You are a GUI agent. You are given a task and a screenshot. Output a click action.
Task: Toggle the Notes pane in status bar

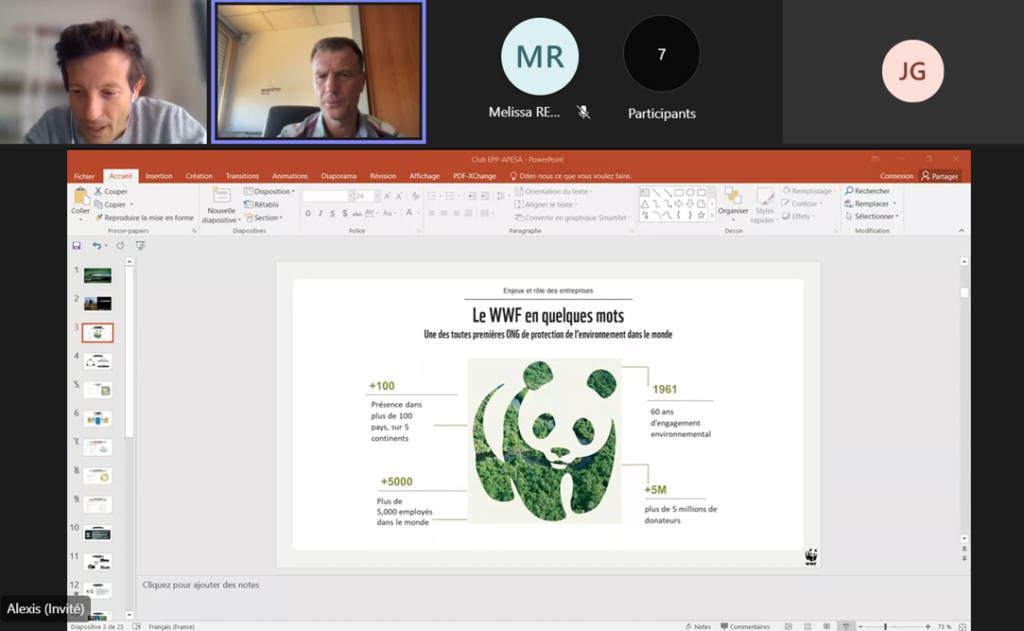click(x=697, y=626)
